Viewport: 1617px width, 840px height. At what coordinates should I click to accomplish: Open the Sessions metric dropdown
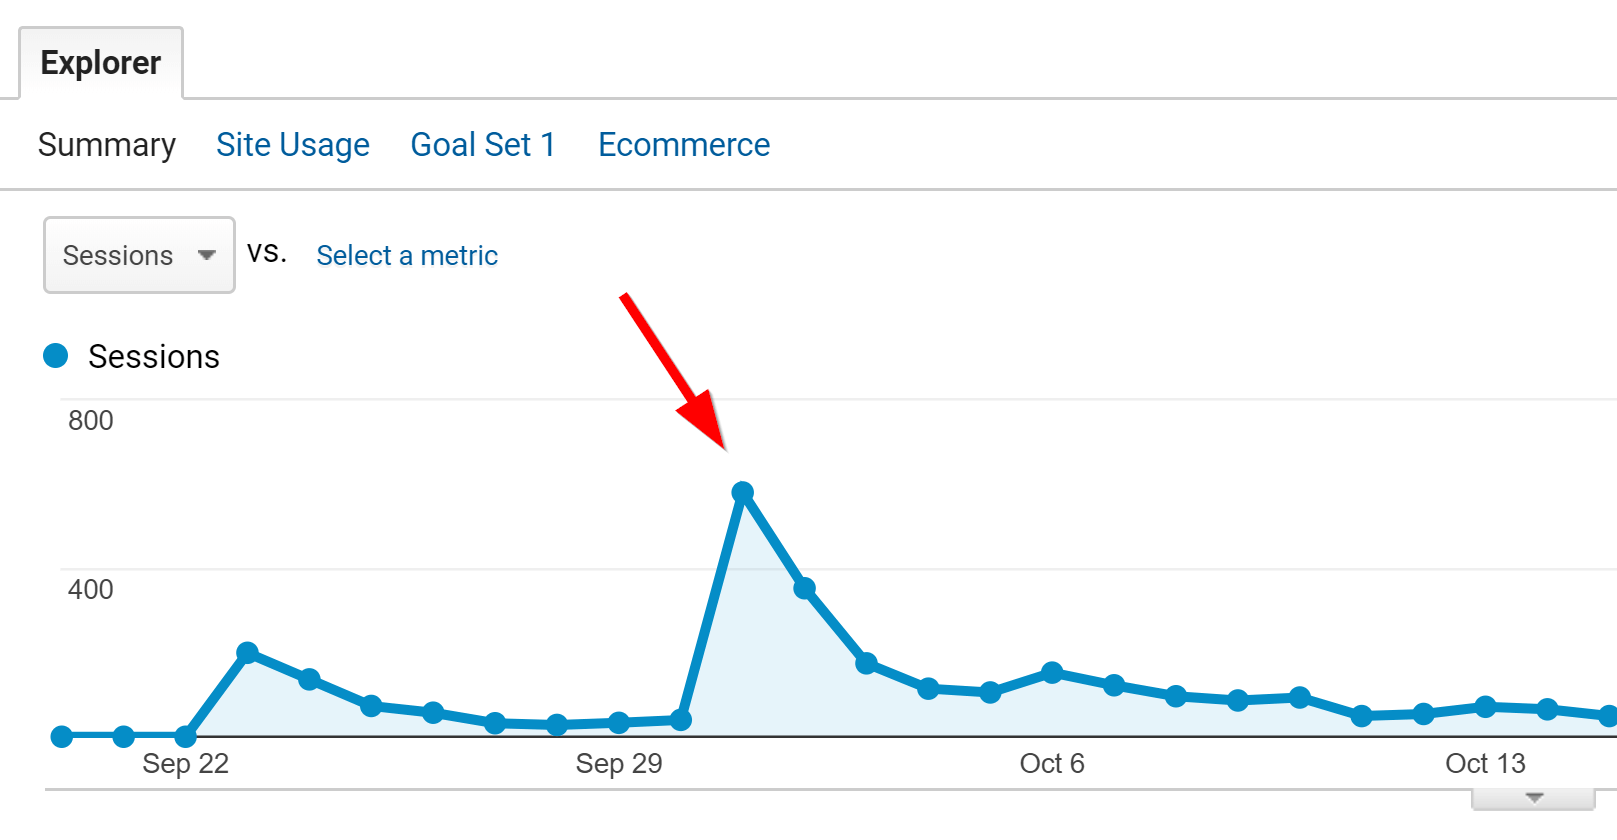click(139, 255)
